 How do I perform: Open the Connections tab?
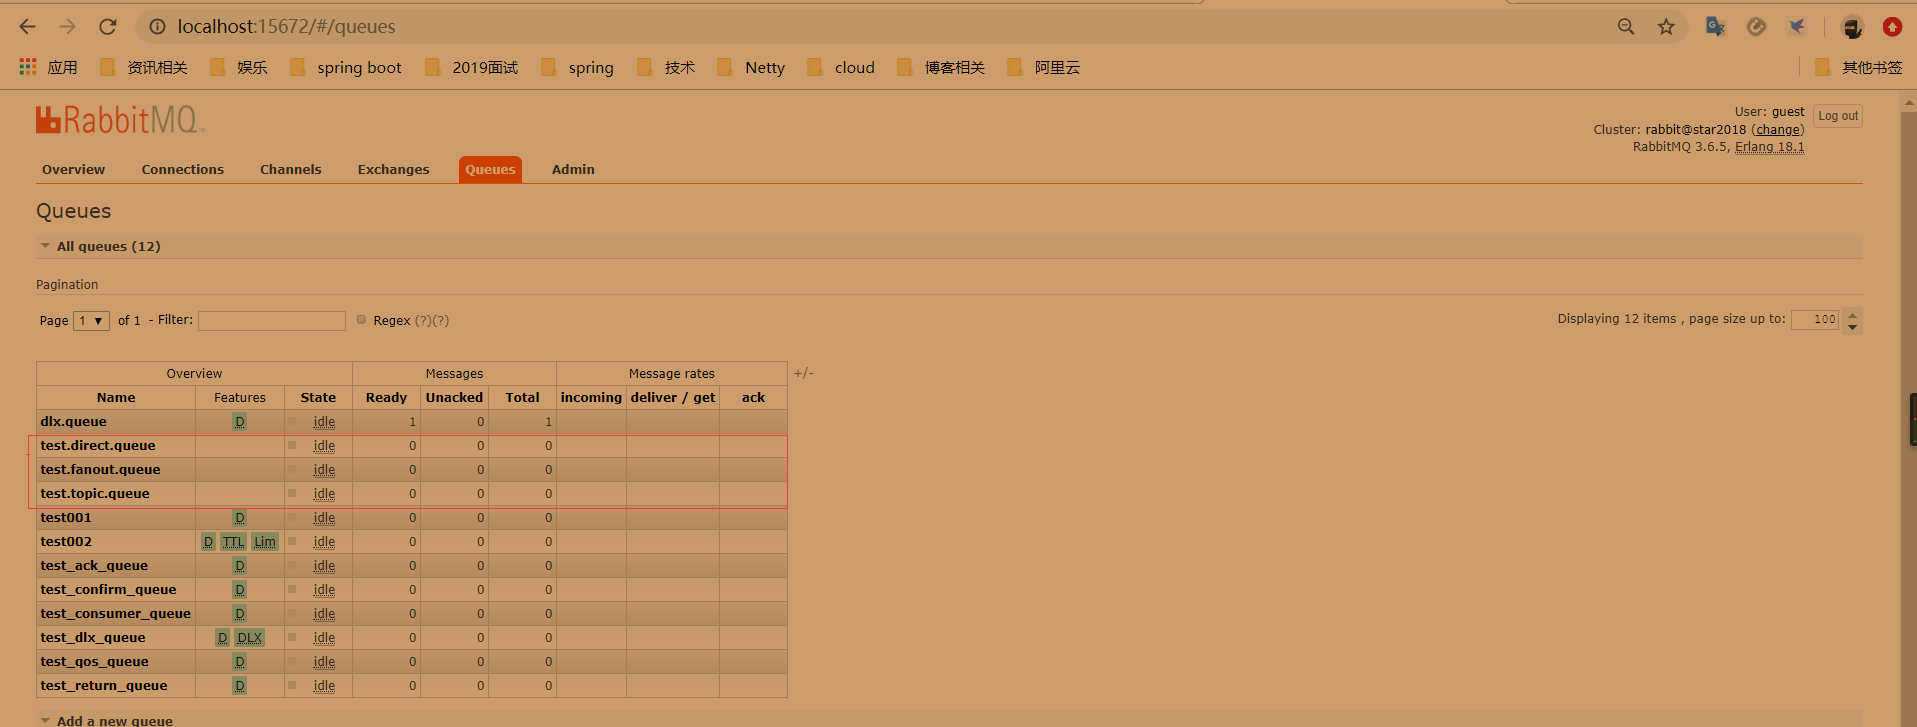[x=183, y=170]
